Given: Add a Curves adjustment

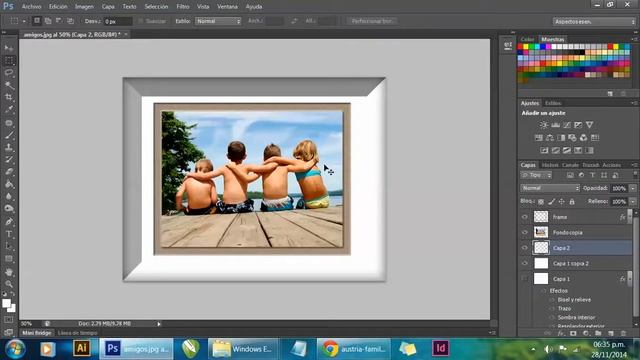Looking at the screenshot, I should (x=567, y=125).
